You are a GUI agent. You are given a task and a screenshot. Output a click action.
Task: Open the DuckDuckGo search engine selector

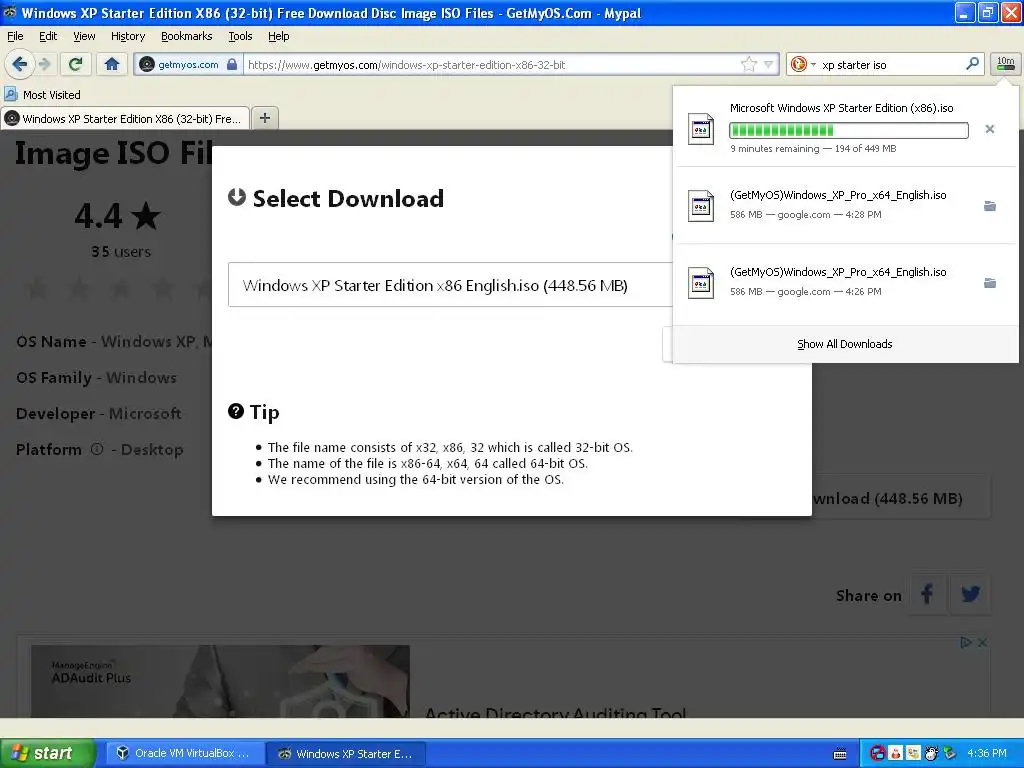[x=803, y=64]
